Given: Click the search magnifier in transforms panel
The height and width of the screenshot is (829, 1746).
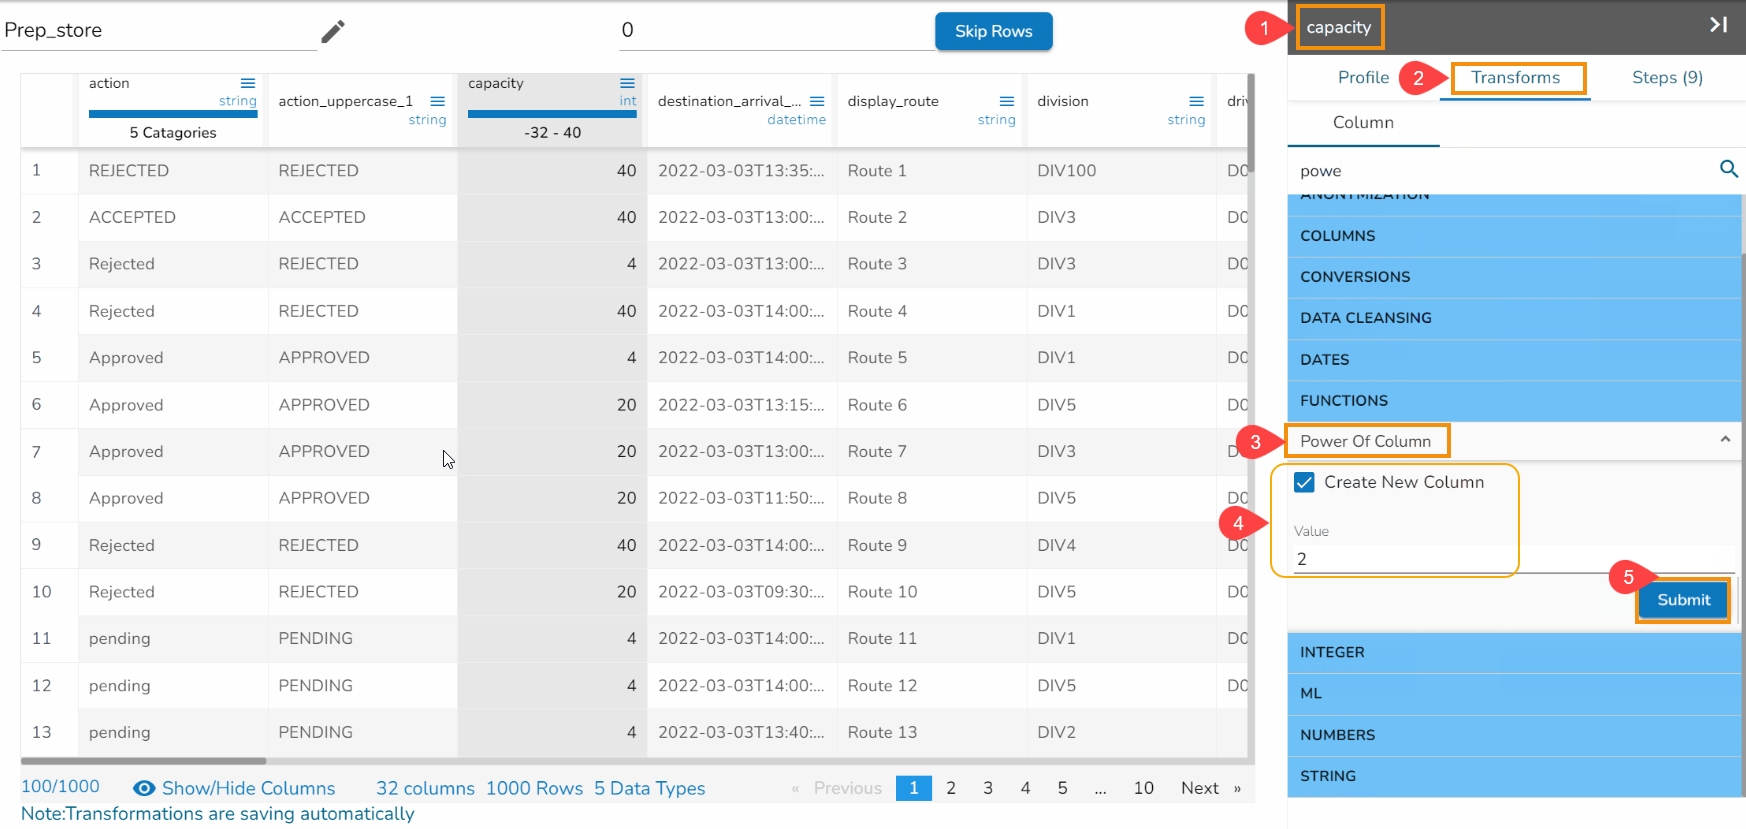Looking at the screenshot, I should coord(1728,169).
